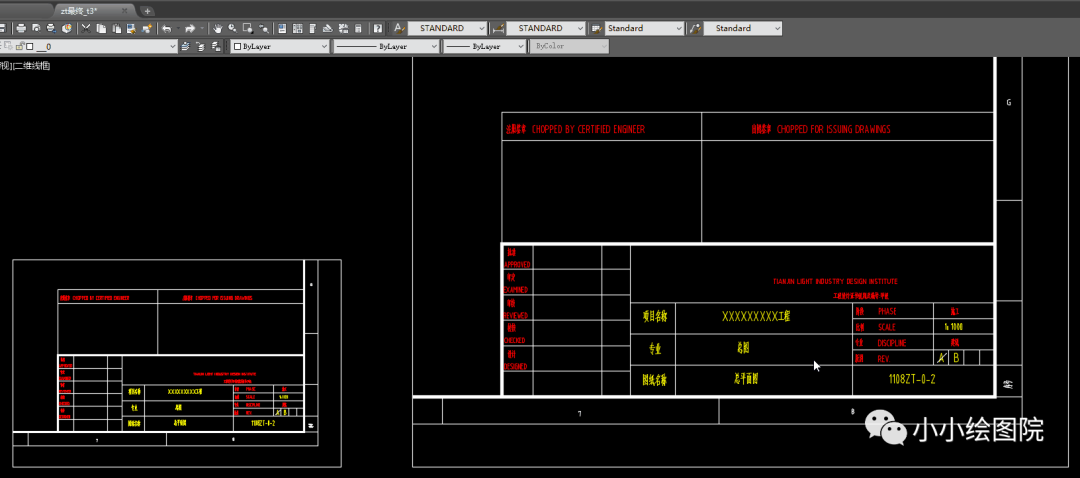This screenshot has width=1080, height=478.
Task: Click the Layer States Manager icon
Action: [216, 46]
